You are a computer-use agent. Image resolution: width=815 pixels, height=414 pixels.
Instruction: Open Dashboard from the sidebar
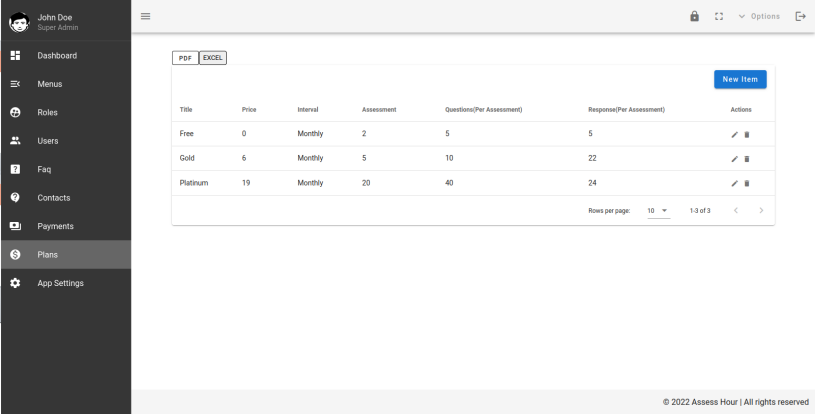point(57,55)
